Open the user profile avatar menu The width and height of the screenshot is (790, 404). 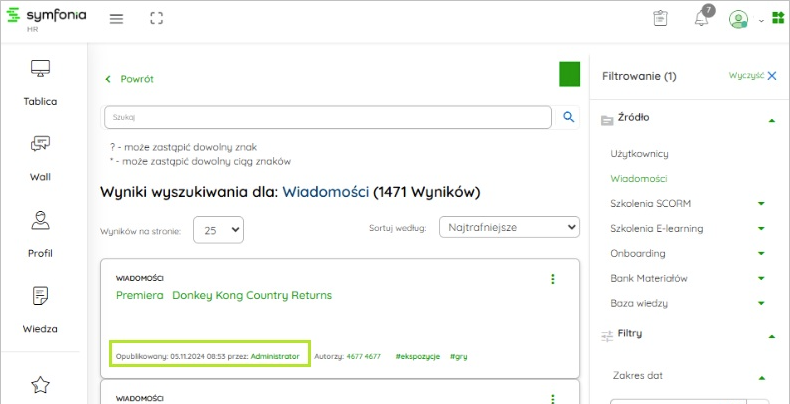click(x=739, y=19)
